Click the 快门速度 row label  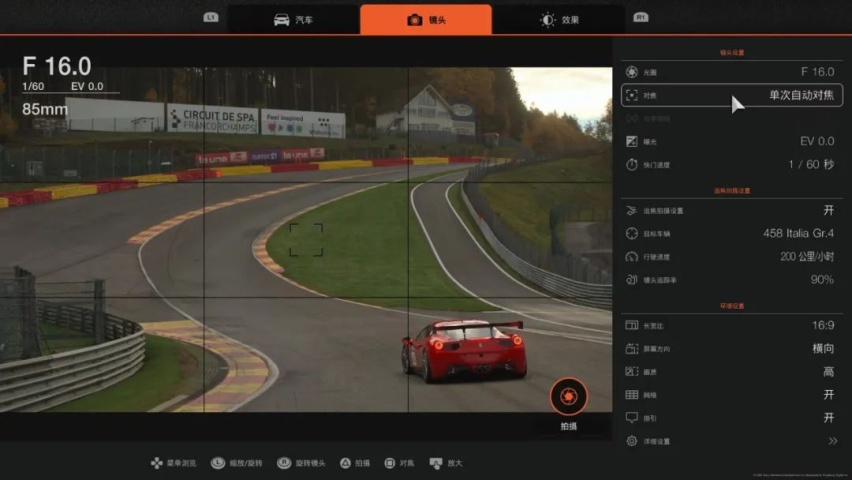click(656, 165)
